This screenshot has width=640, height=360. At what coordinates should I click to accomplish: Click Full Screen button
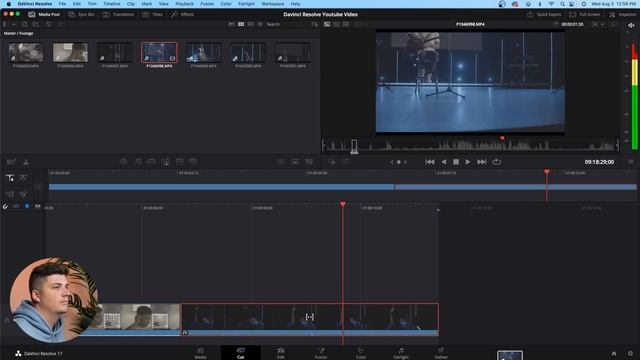585,14
